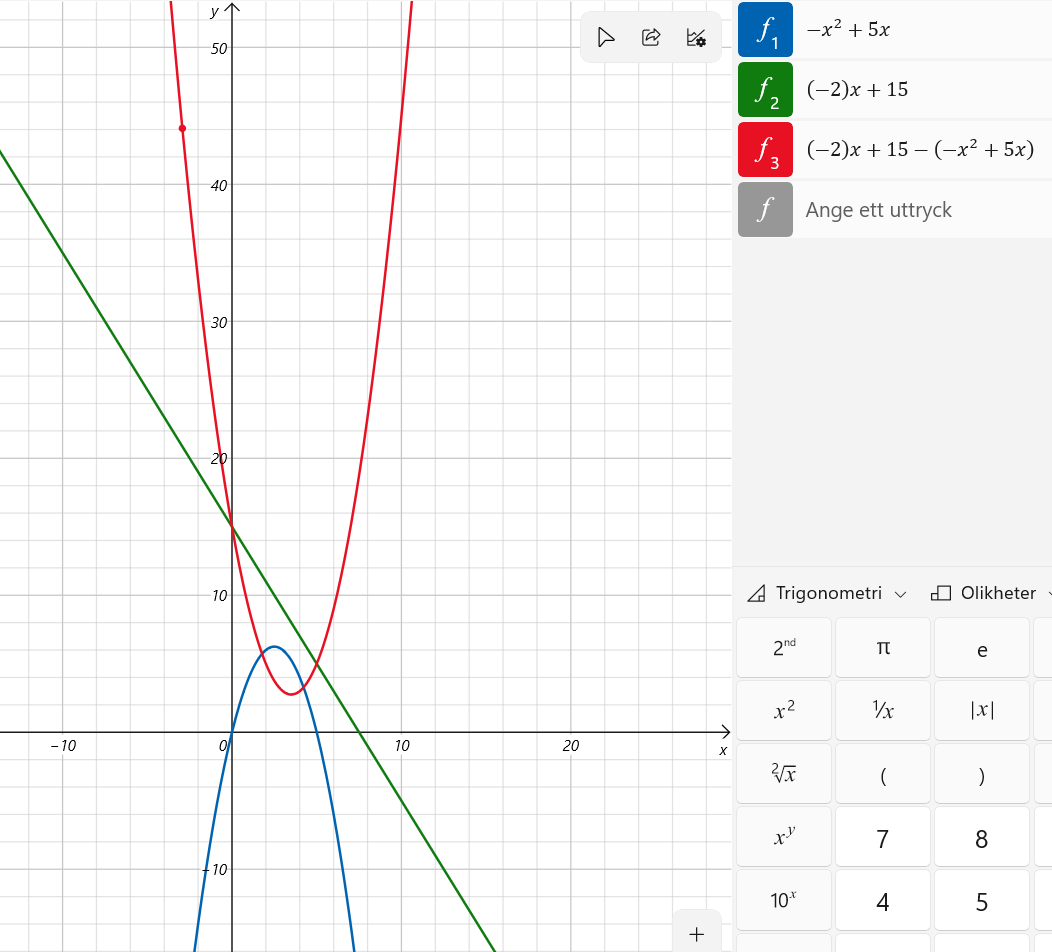1052x952 pixels.
Task: Click the red point on the f3 curve
Action: click(182, 128)
